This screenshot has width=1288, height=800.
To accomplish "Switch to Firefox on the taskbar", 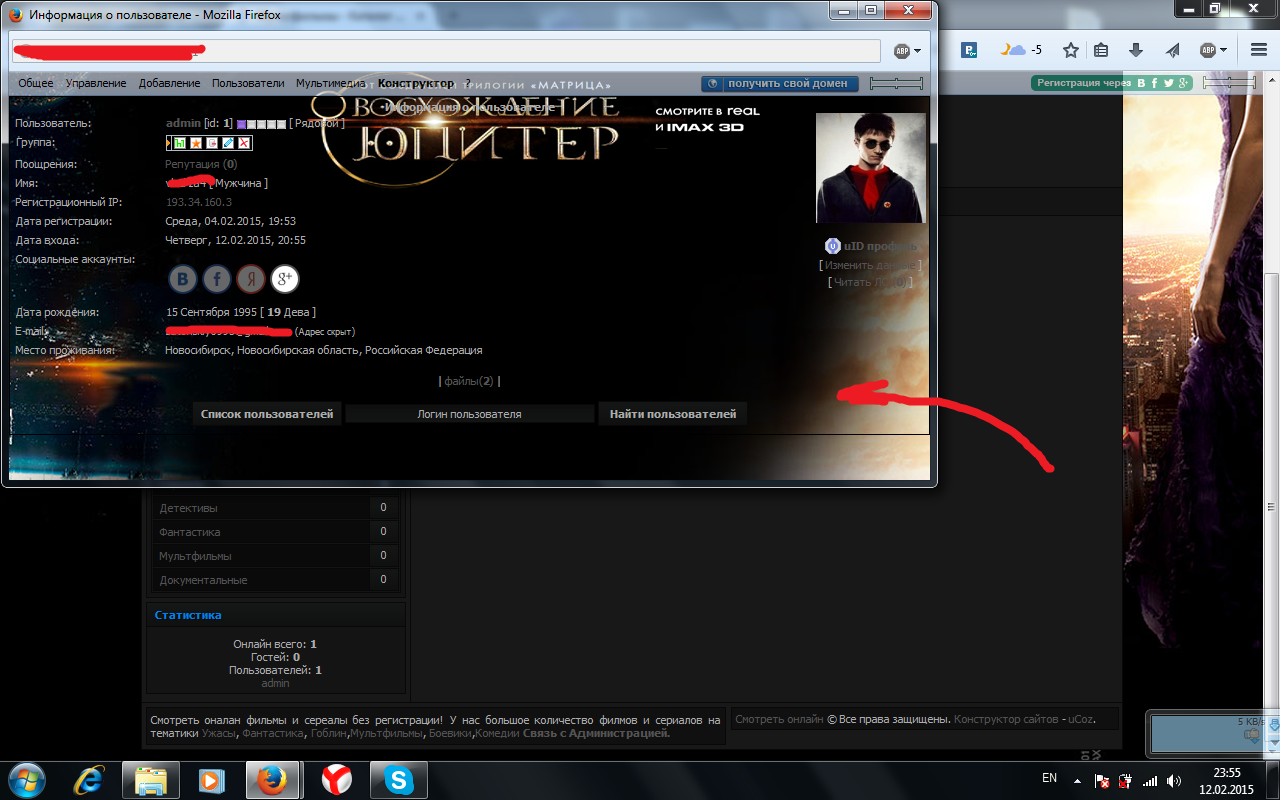I will pyautogui.click(x=272, y=779).
